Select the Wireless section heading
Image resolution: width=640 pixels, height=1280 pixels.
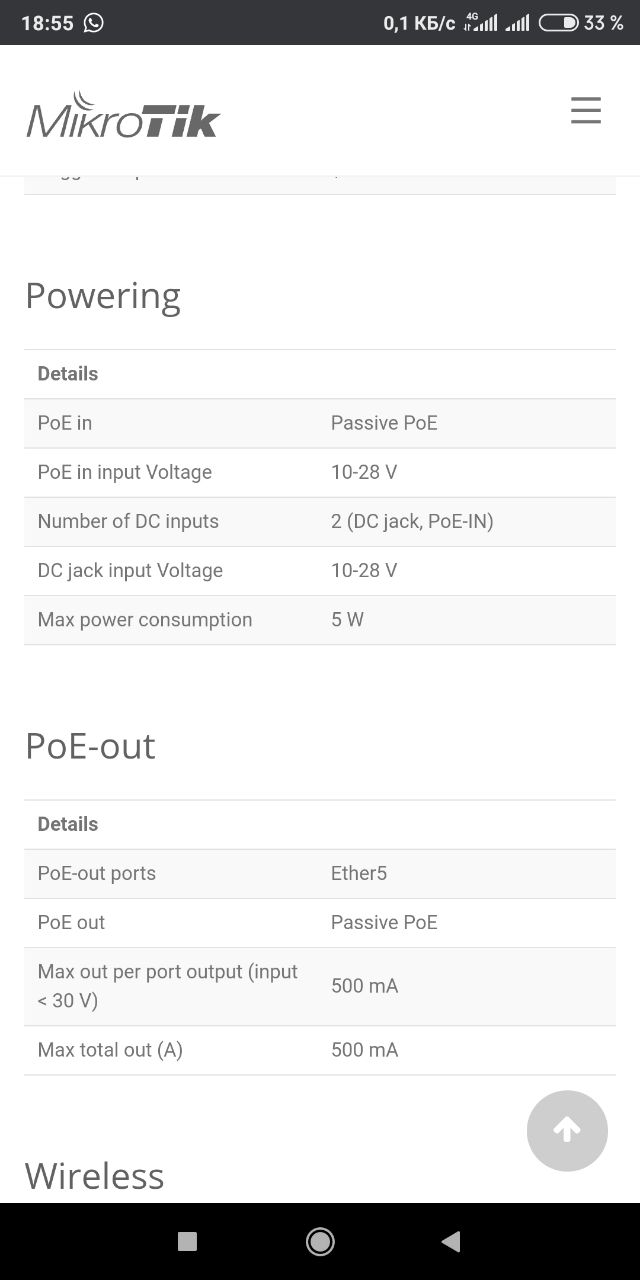coord(94,1176)
